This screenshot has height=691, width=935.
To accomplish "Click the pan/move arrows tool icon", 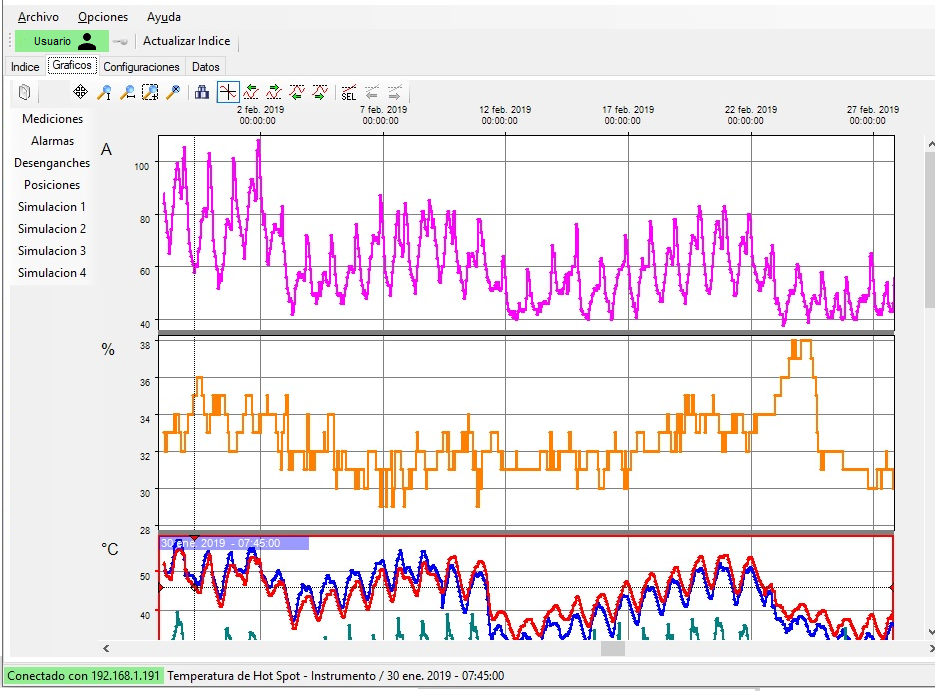I will tap(81, 92).
